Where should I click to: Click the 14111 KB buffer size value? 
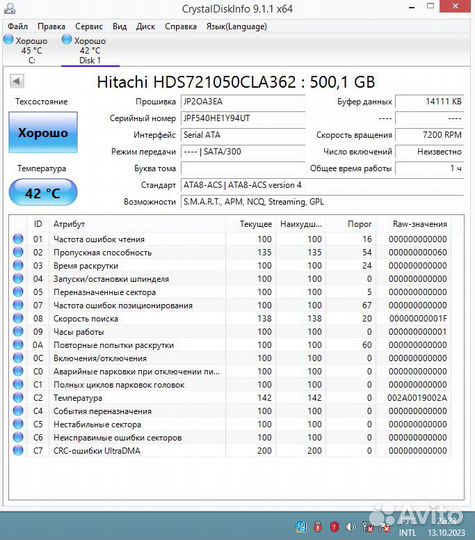click(x=430, y=102)
